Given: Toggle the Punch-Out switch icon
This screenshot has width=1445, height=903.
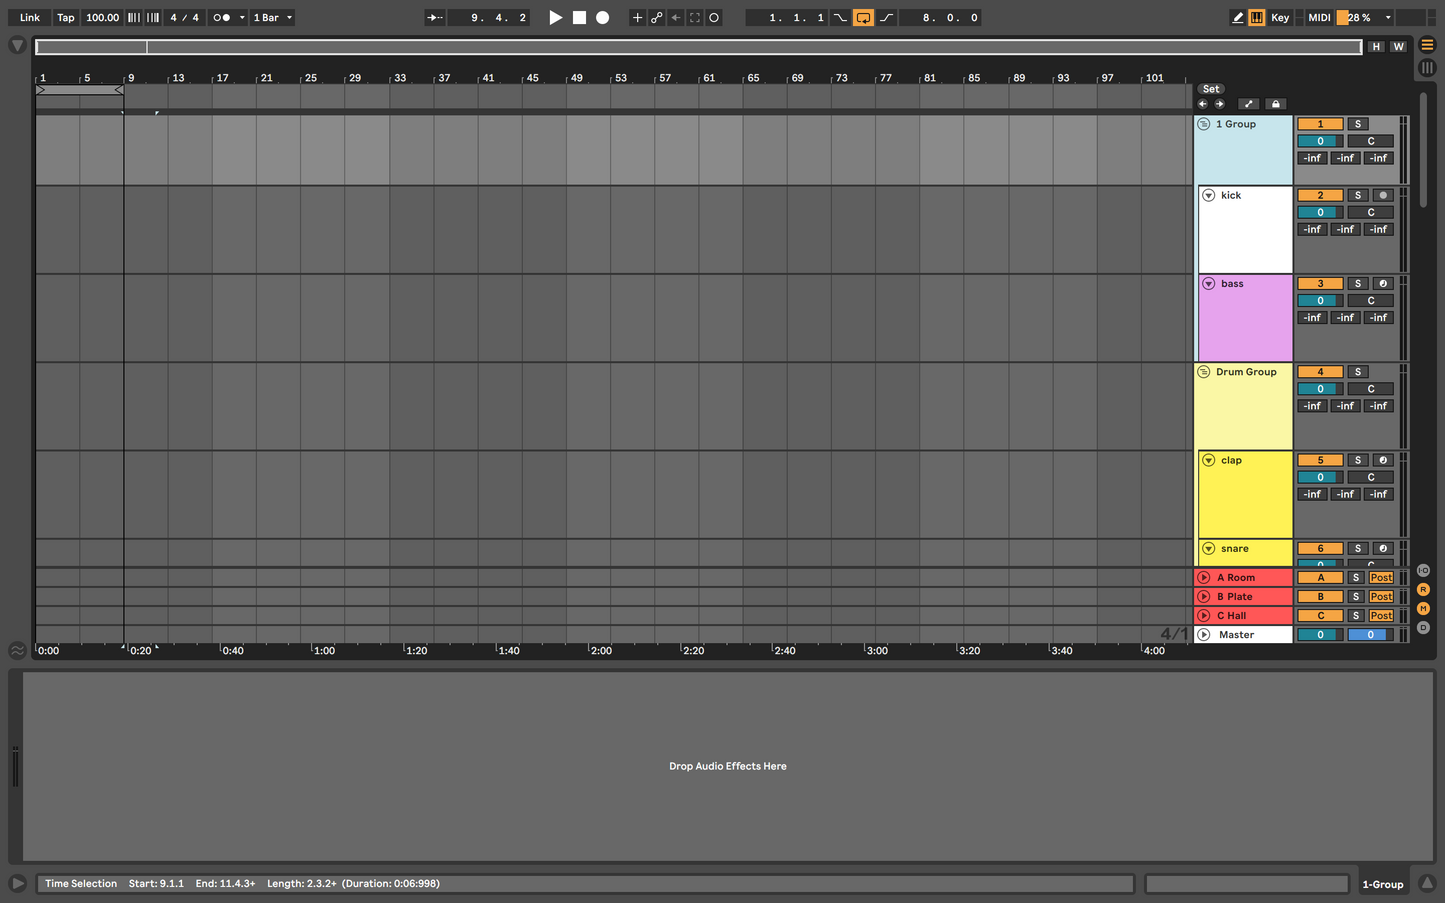Looking at the screenshot, I should point(886,17).
